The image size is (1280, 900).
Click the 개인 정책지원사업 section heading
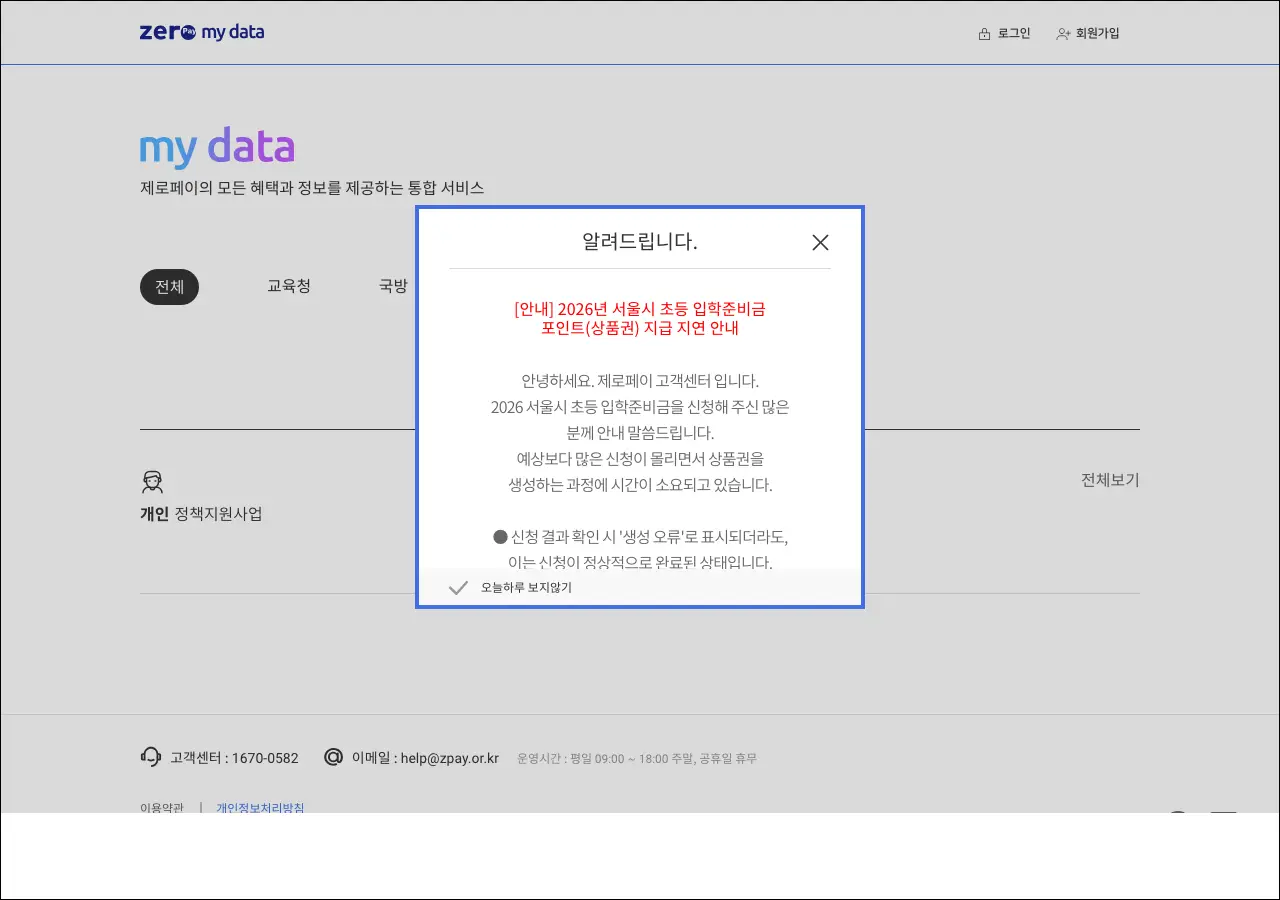201,514
